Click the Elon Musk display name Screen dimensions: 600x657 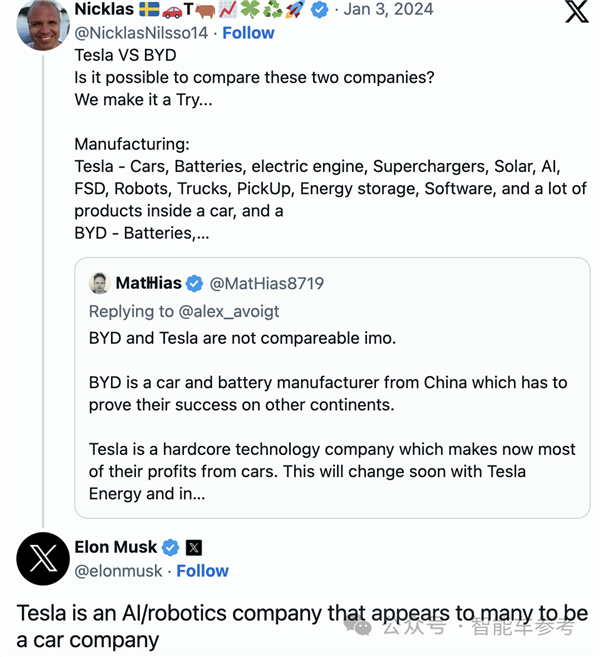(x=116, y=547)
